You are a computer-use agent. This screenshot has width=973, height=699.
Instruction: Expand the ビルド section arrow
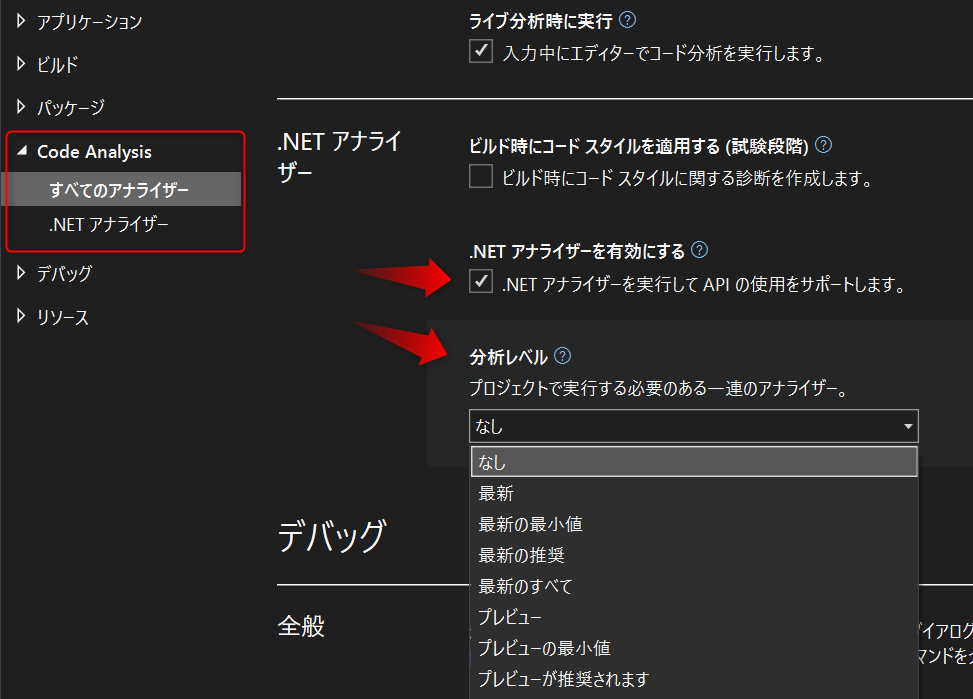22,64
